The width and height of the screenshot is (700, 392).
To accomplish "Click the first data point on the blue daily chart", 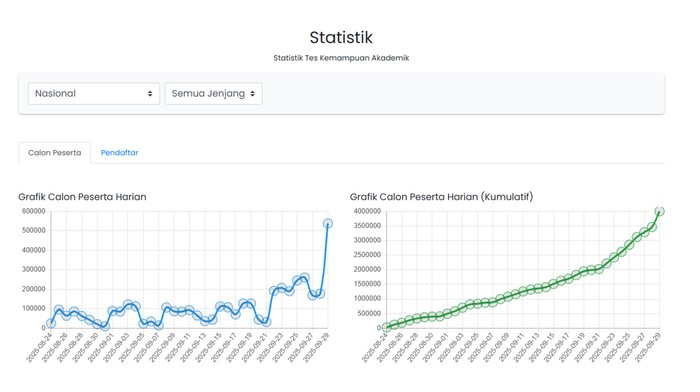I will pyautogui.click(x=51, y=323).
